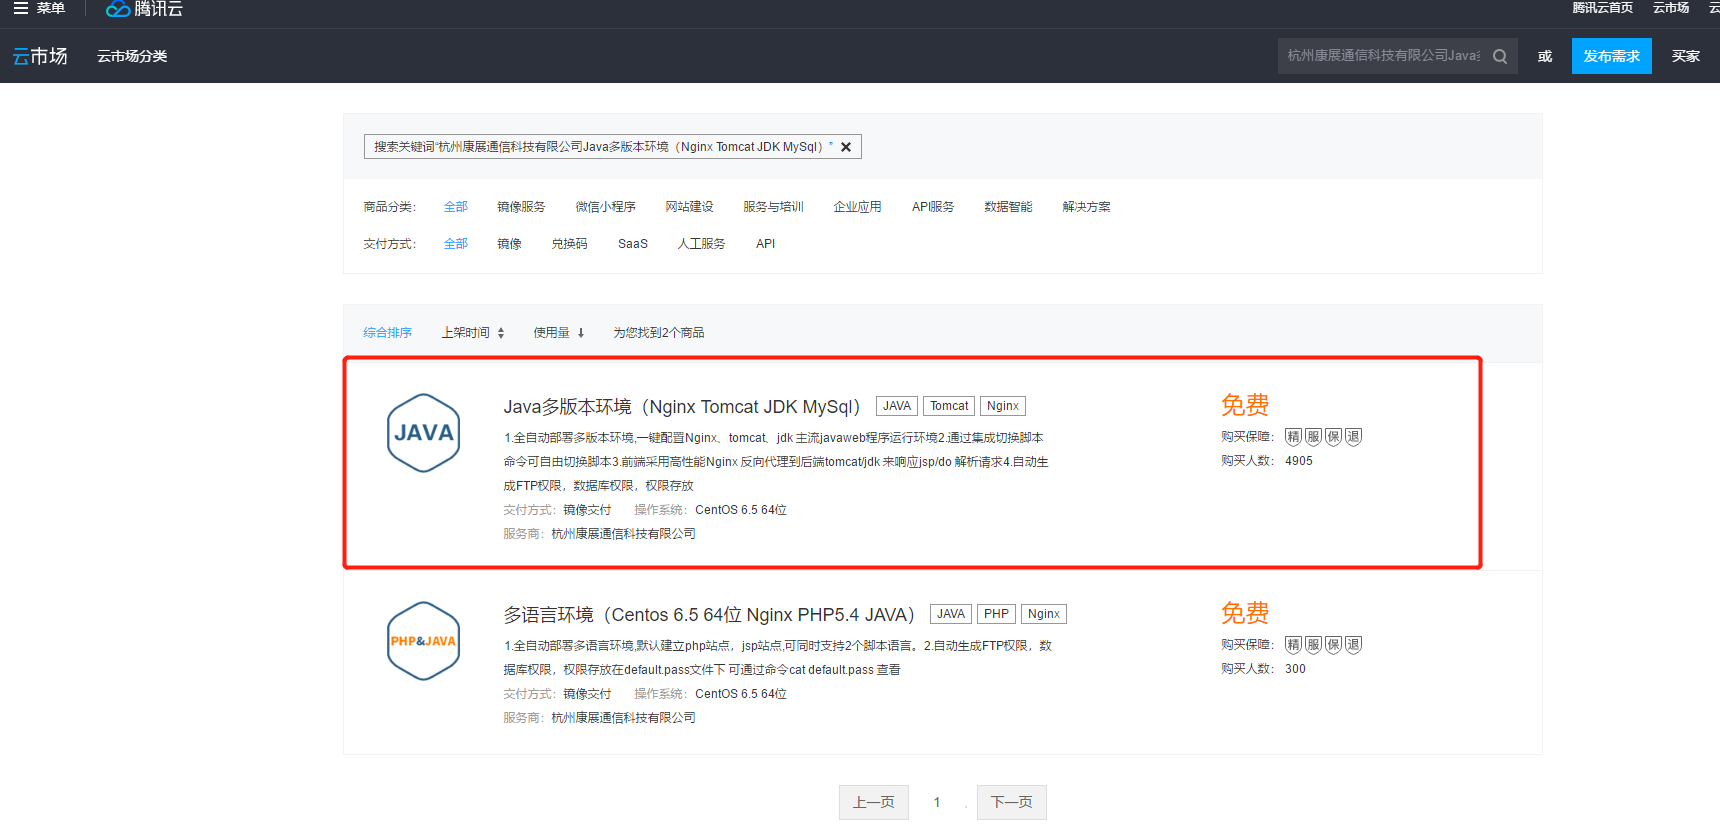
Task: Select 全部 in 交付方式 filter
Action: coord(456,244)
